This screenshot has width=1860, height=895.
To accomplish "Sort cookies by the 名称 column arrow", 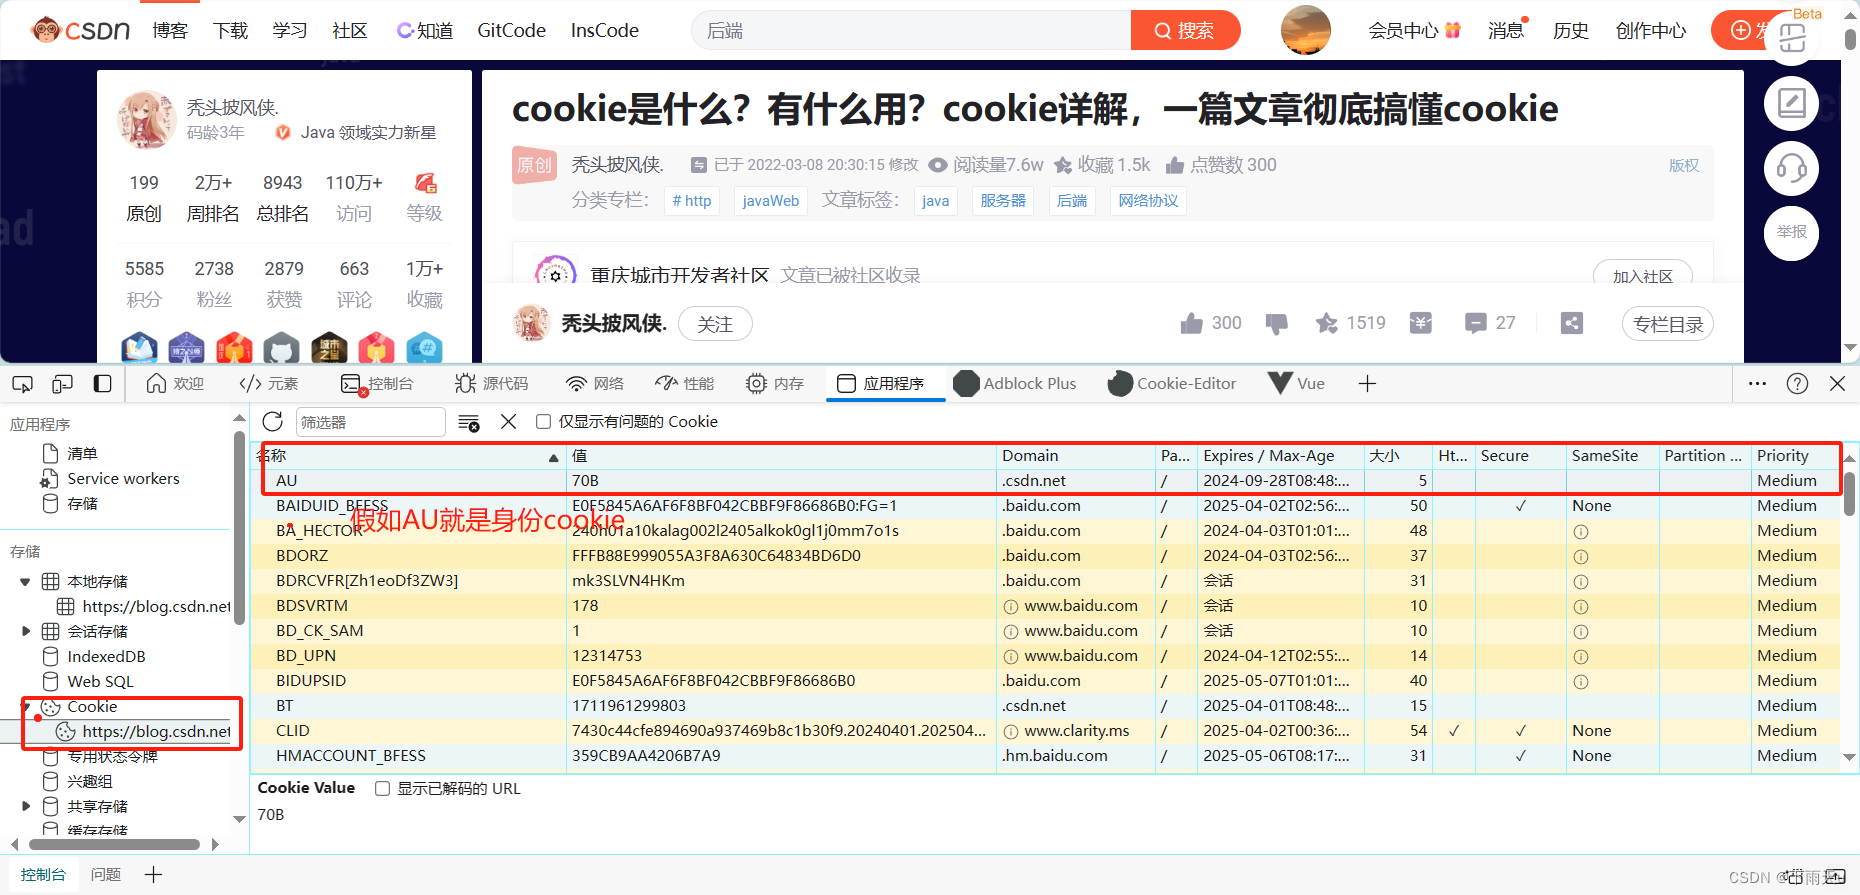I will pos(553,457).
